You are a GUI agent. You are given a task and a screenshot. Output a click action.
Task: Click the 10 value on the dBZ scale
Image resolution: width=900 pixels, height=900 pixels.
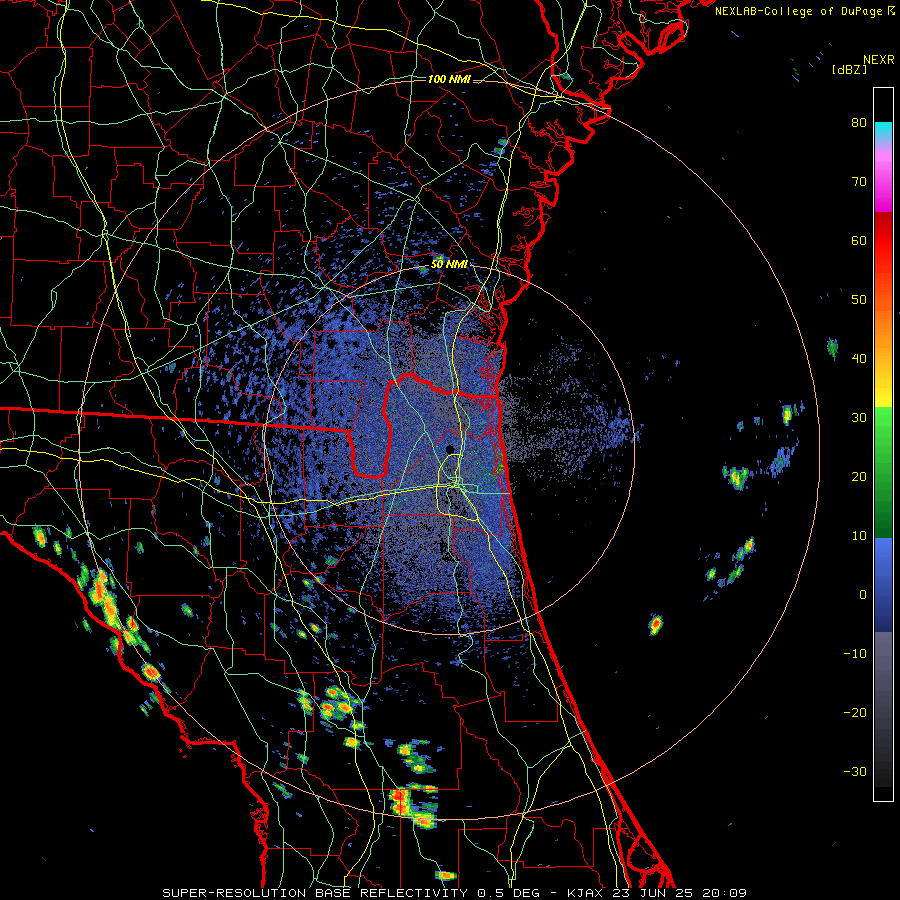coord(859,536)
